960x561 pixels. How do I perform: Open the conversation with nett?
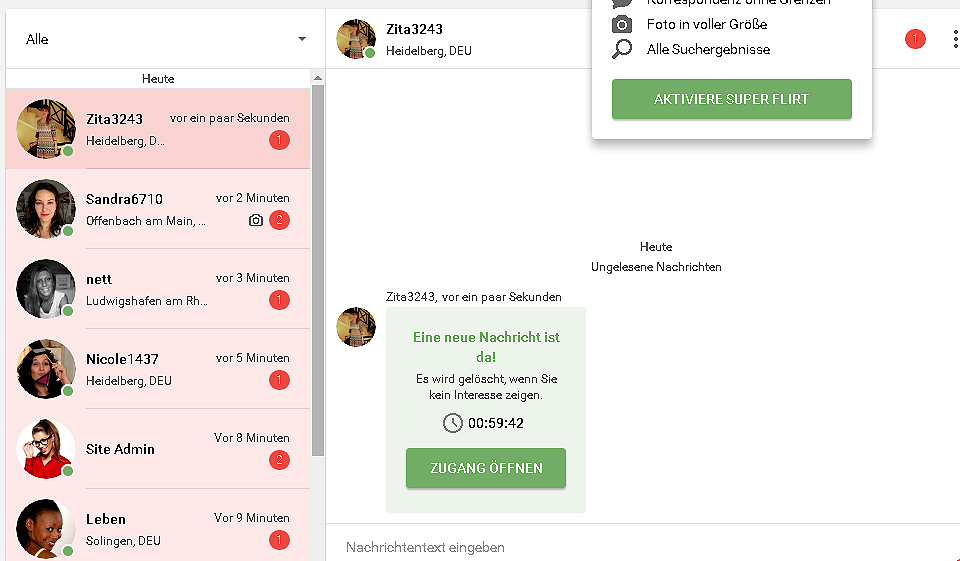[x=160, y=289]
